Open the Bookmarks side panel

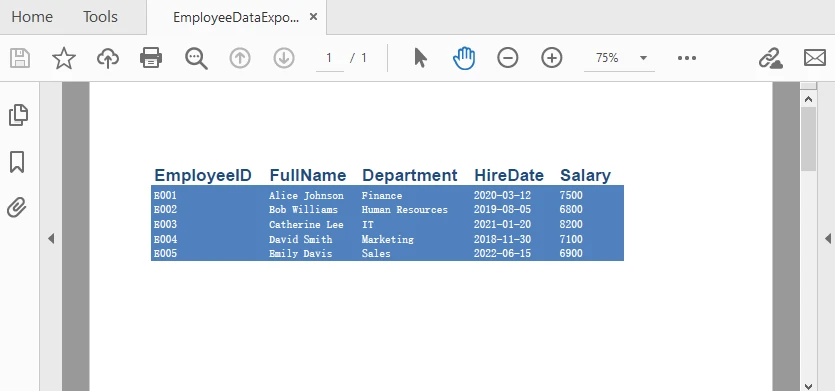coord(17,161)
